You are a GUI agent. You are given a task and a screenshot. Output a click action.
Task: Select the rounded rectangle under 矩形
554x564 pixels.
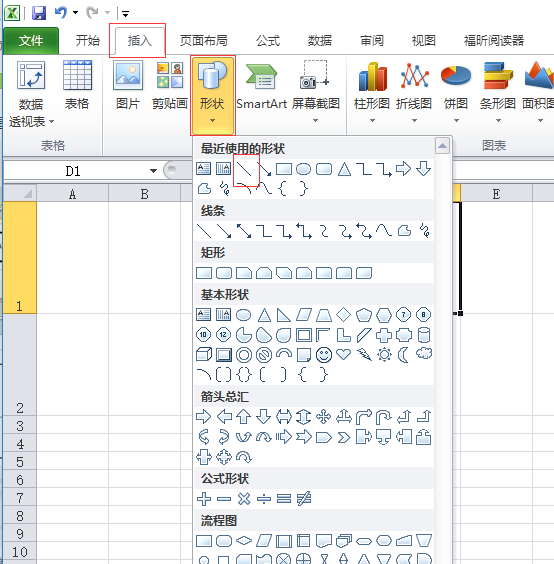224,273
